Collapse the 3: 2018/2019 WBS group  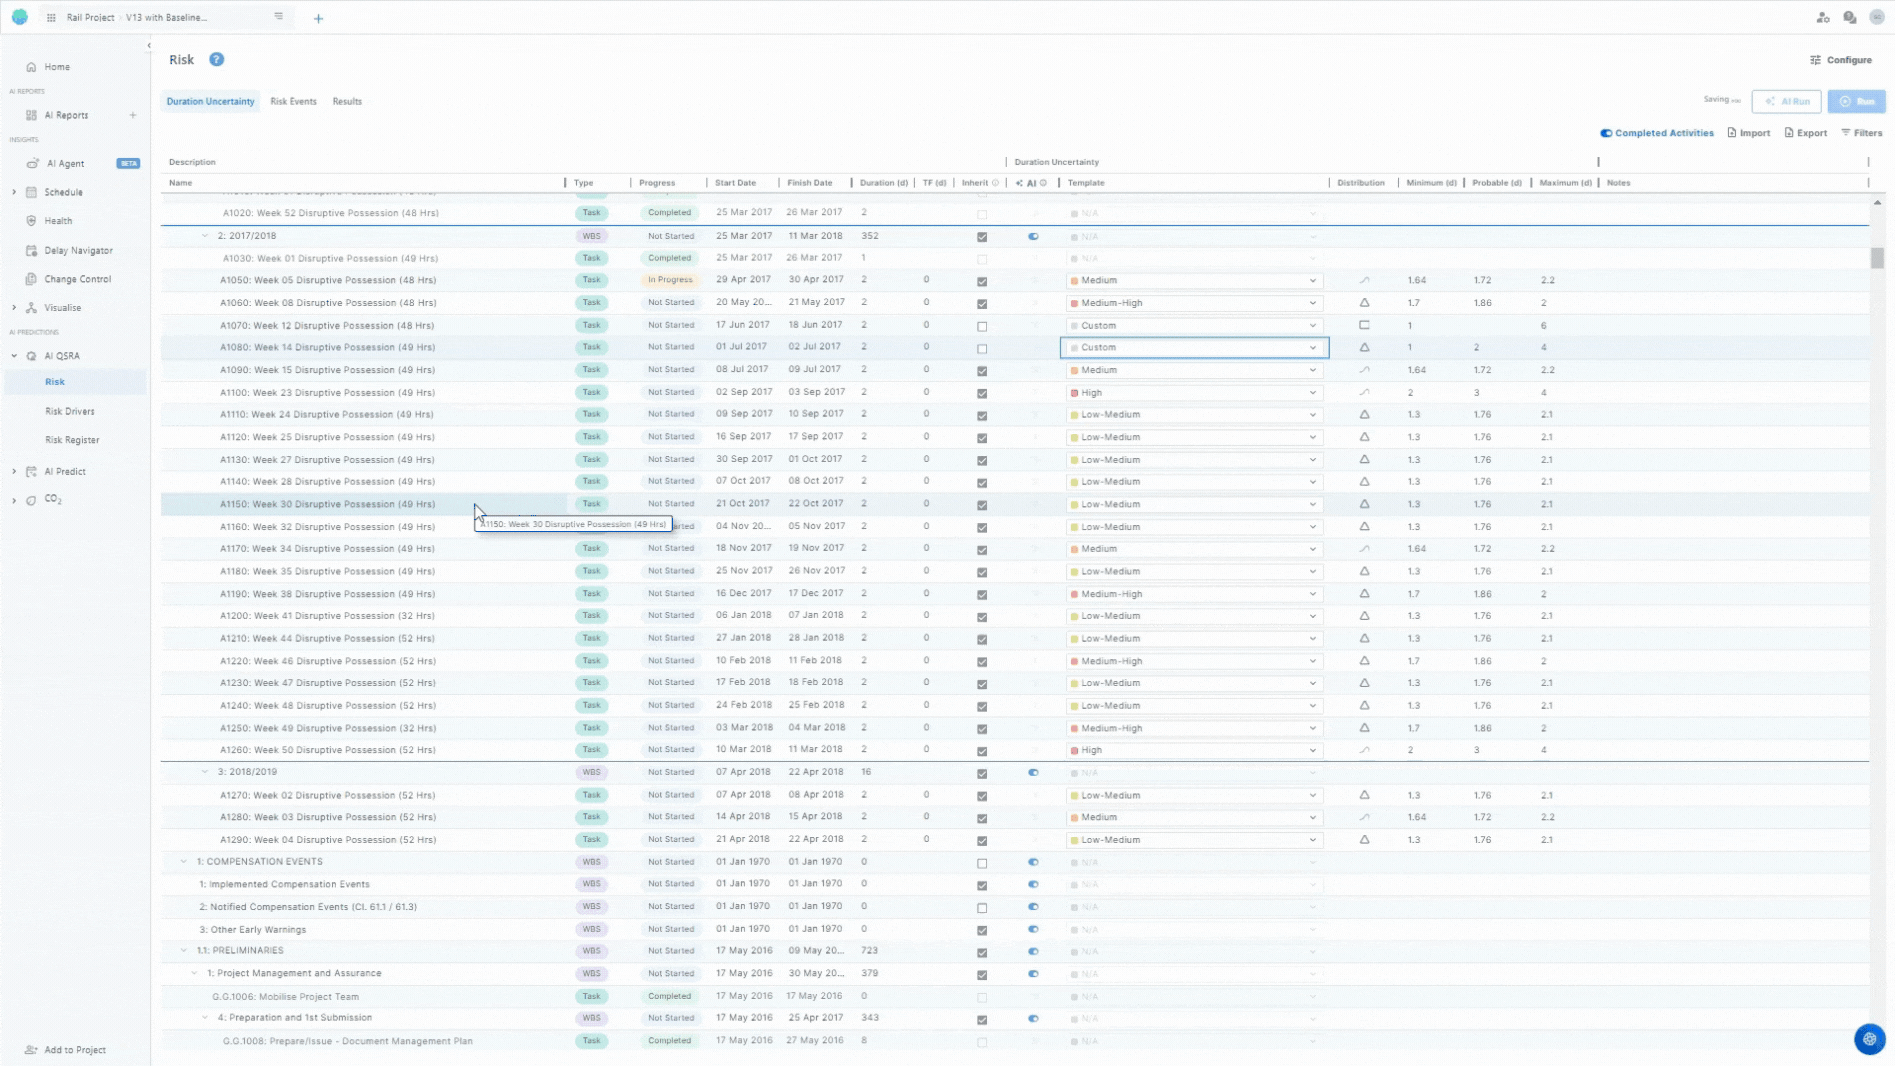[205, 772]
